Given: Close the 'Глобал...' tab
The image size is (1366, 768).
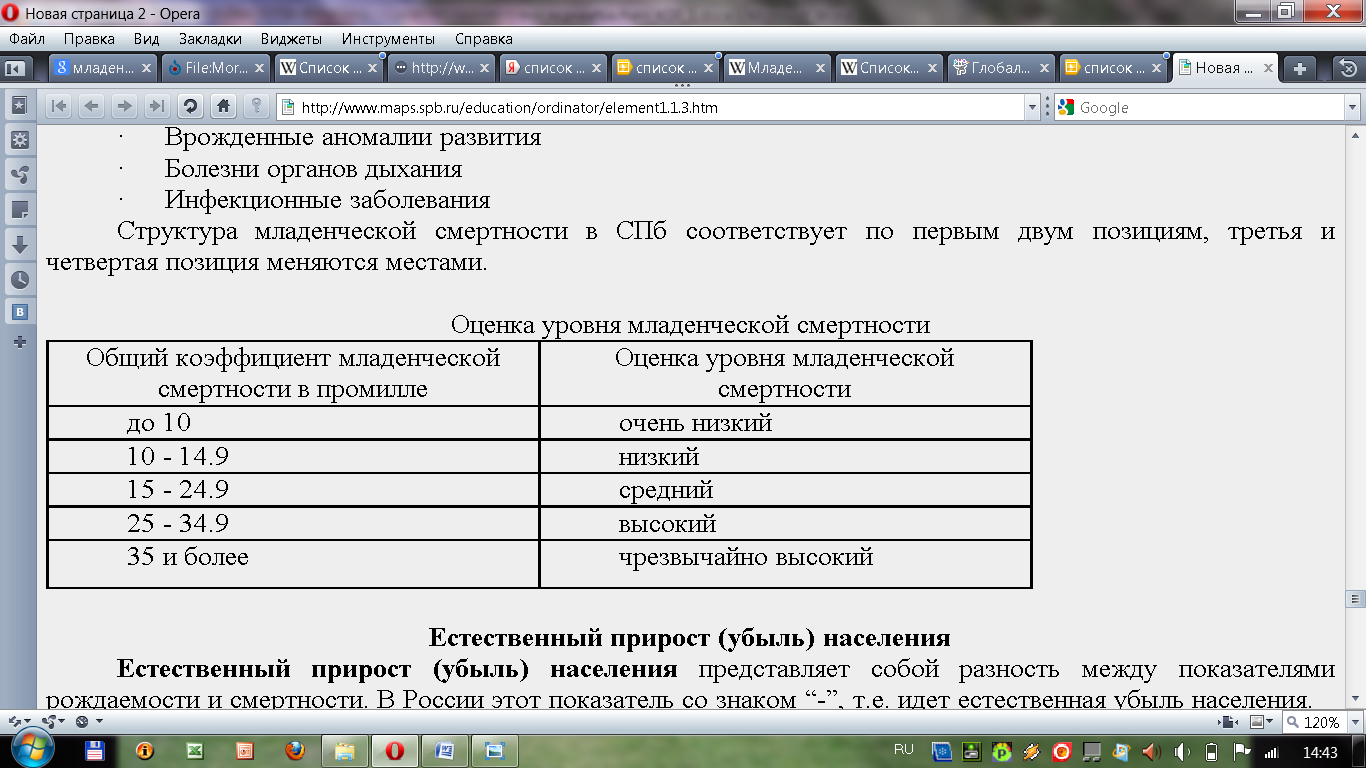Looking at the screenshot, I should 1043,68.
